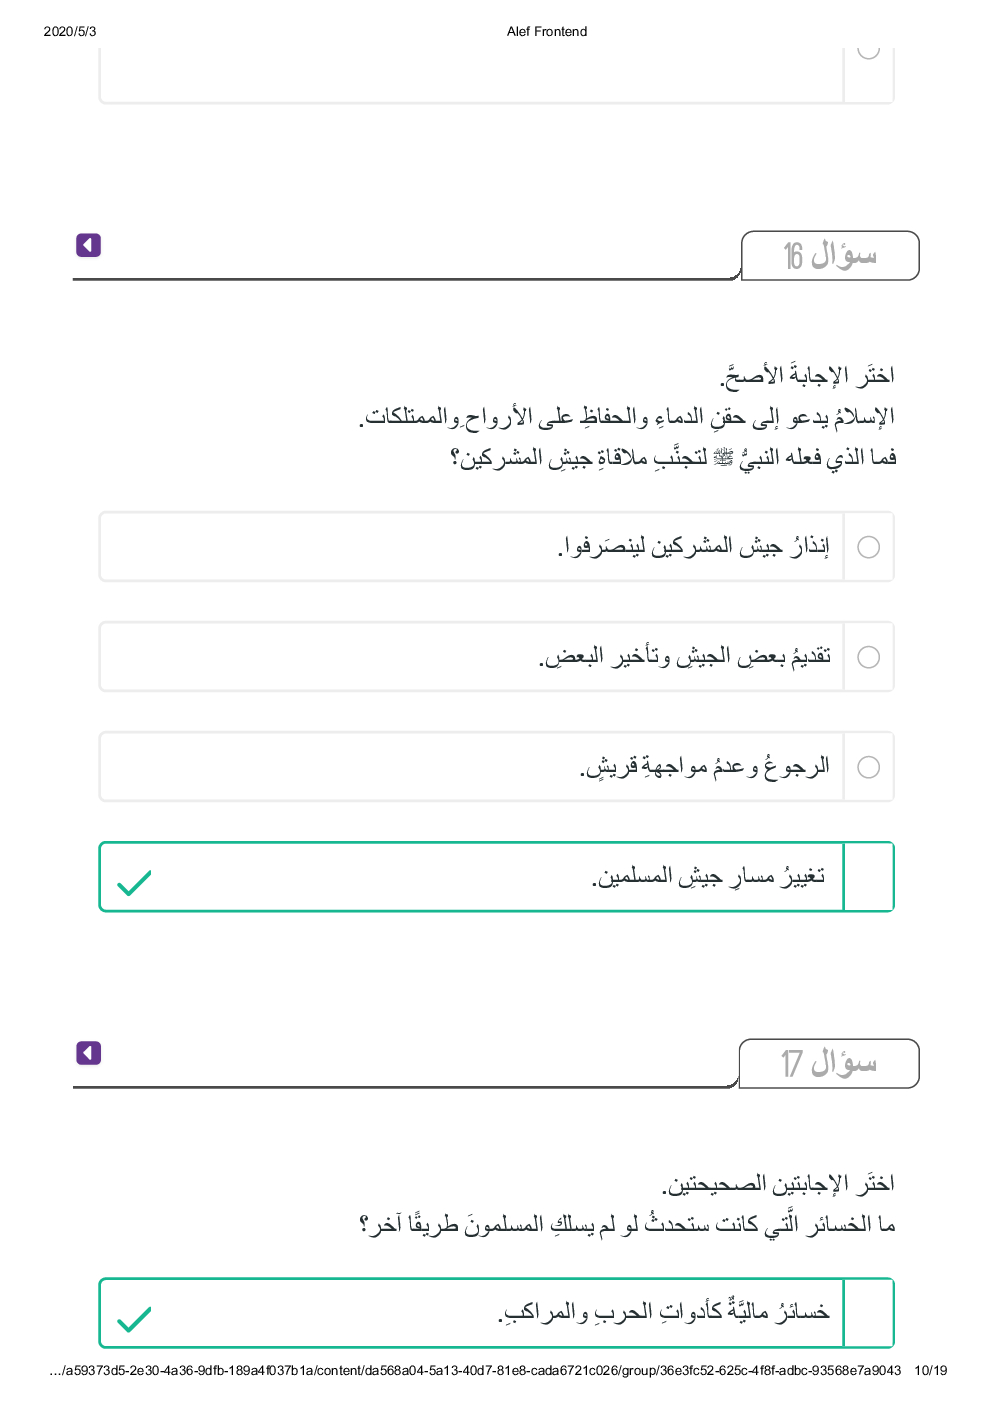Collapse question 17 with the purple arrow icon
Viewport: 992px width, 1403px height.
tap(88, 1053)
